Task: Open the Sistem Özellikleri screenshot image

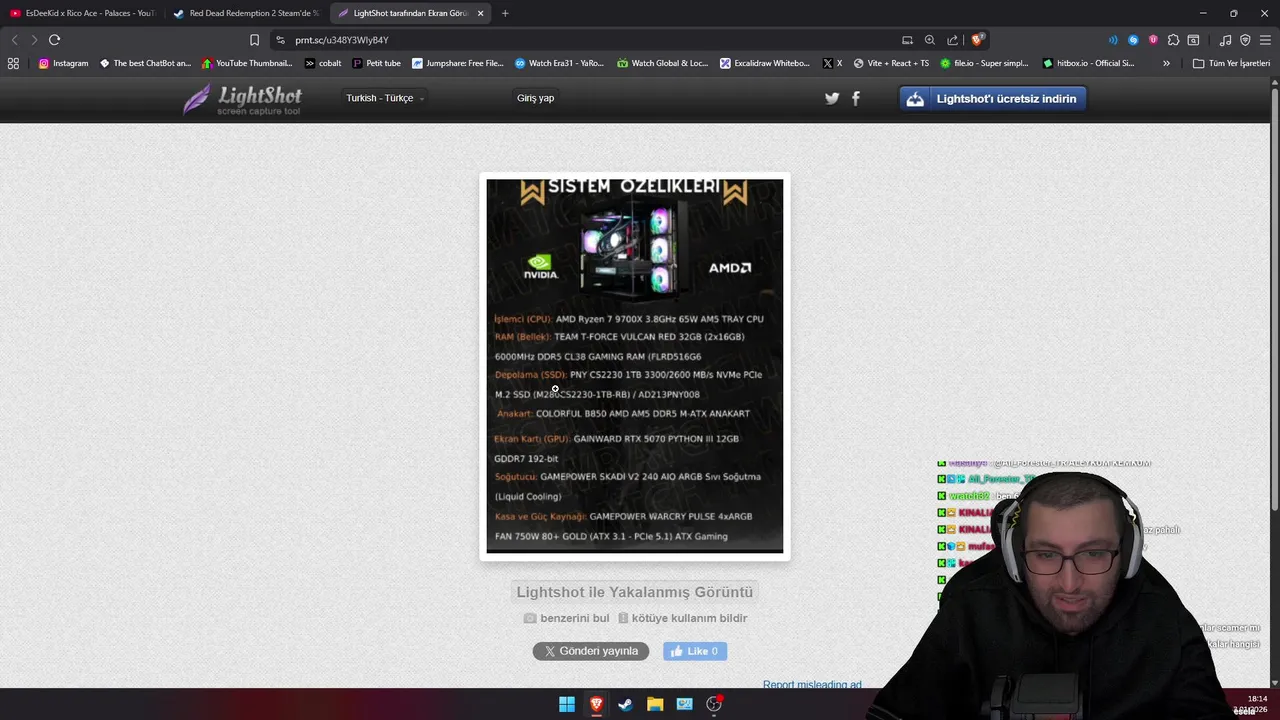Action: pyautogui.click(x=635, y=366)
